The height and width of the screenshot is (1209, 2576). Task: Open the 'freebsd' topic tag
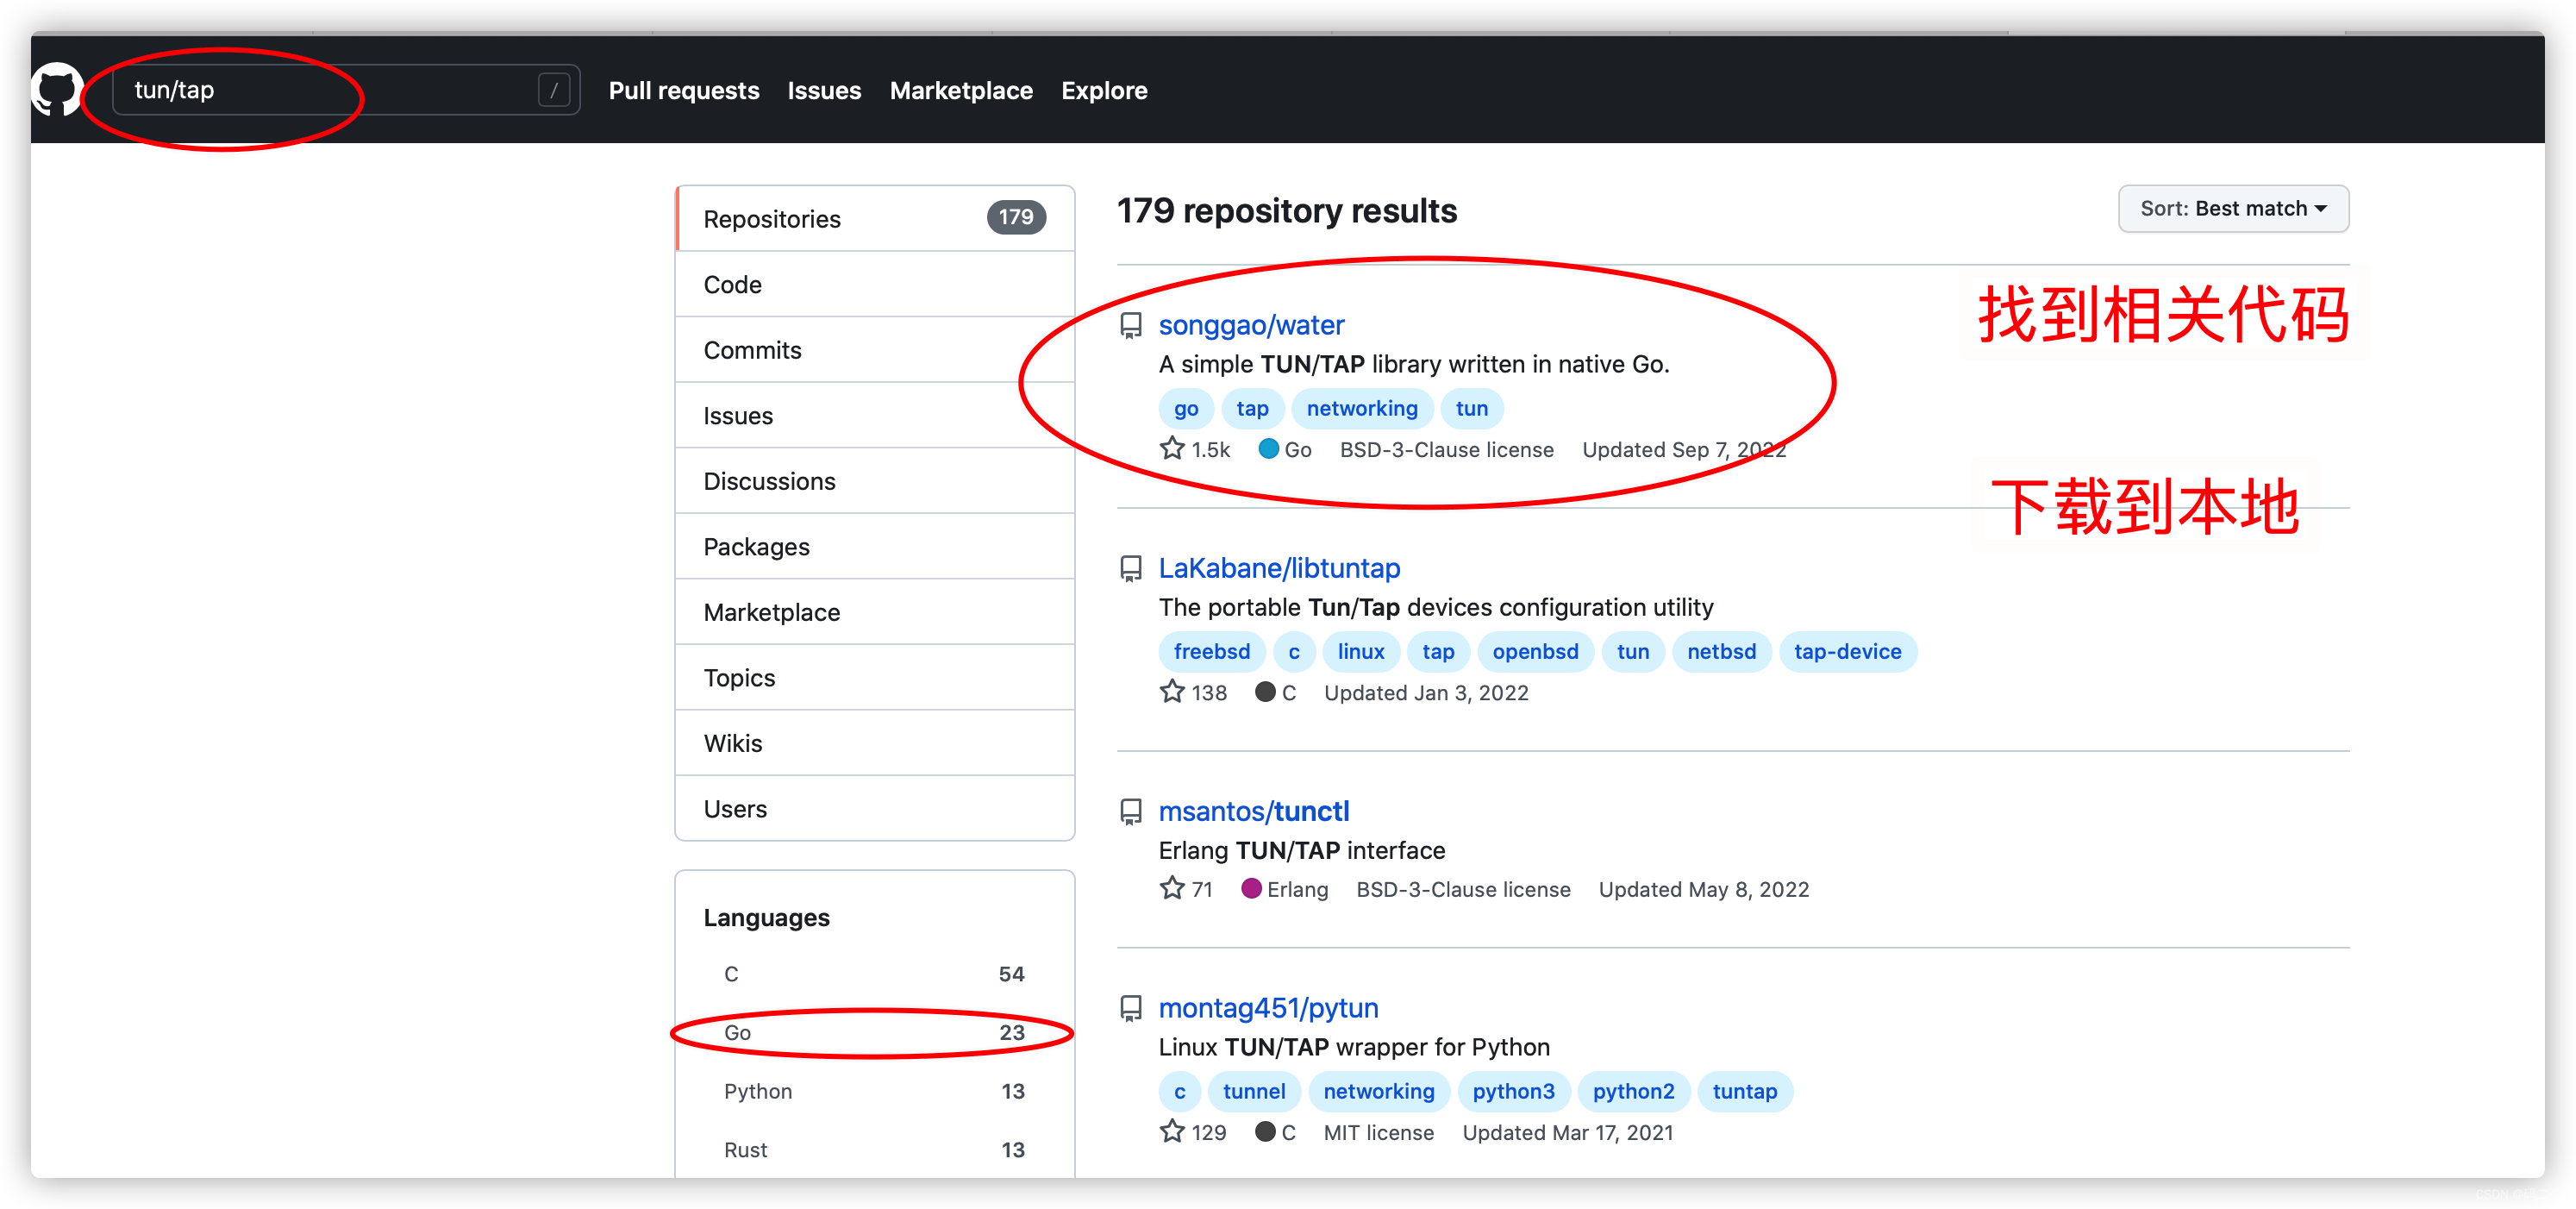[1212, 651]
